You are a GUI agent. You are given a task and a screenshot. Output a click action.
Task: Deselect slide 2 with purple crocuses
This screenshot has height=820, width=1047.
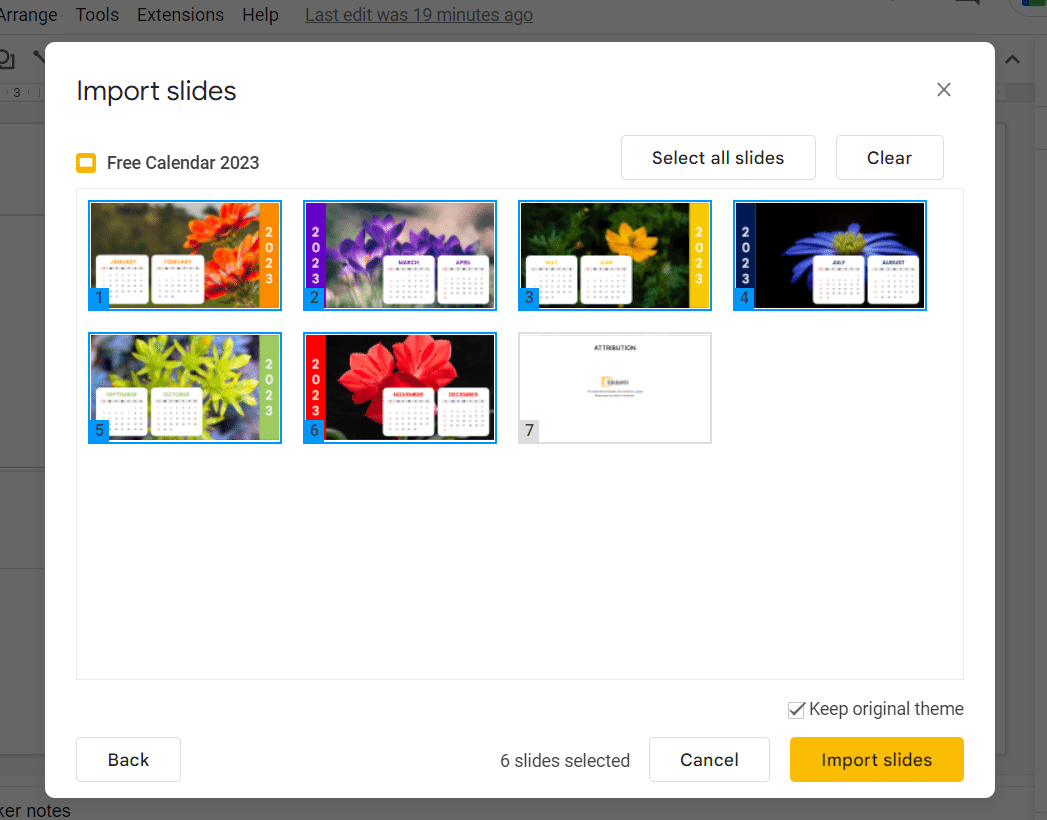400,255
